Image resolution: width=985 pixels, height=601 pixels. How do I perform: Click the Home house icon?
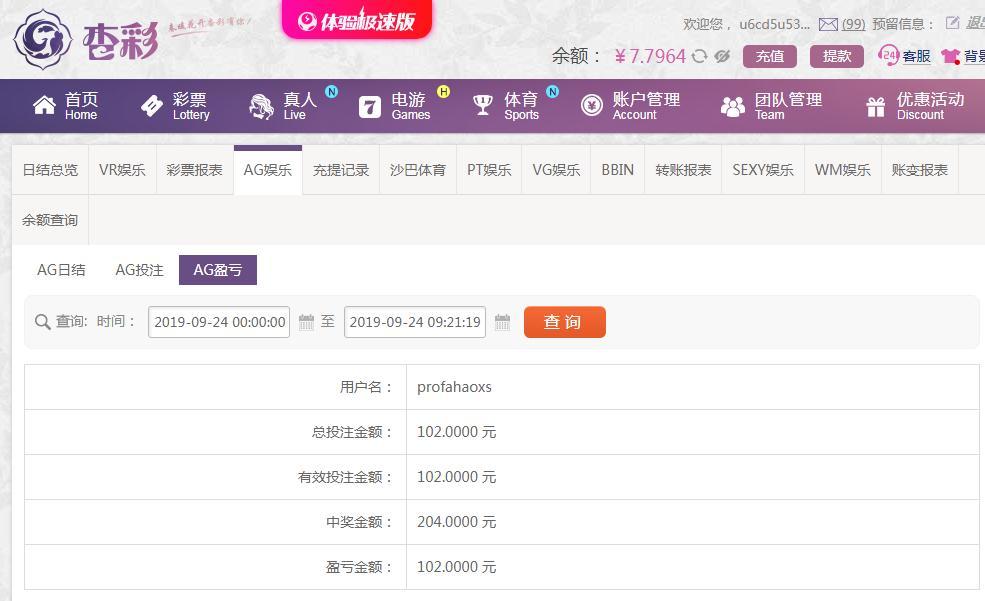tap(45, 106)
